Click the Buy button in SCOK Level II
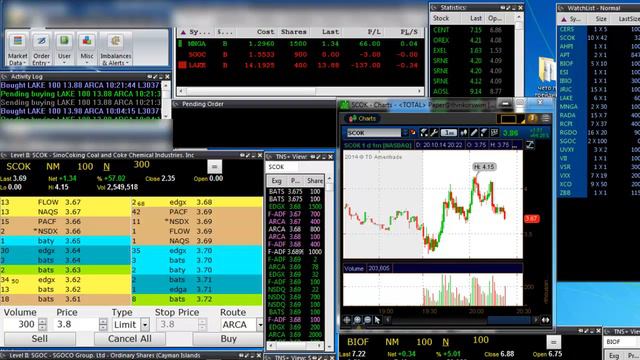The image size is (640, 360). coord(228,339)
